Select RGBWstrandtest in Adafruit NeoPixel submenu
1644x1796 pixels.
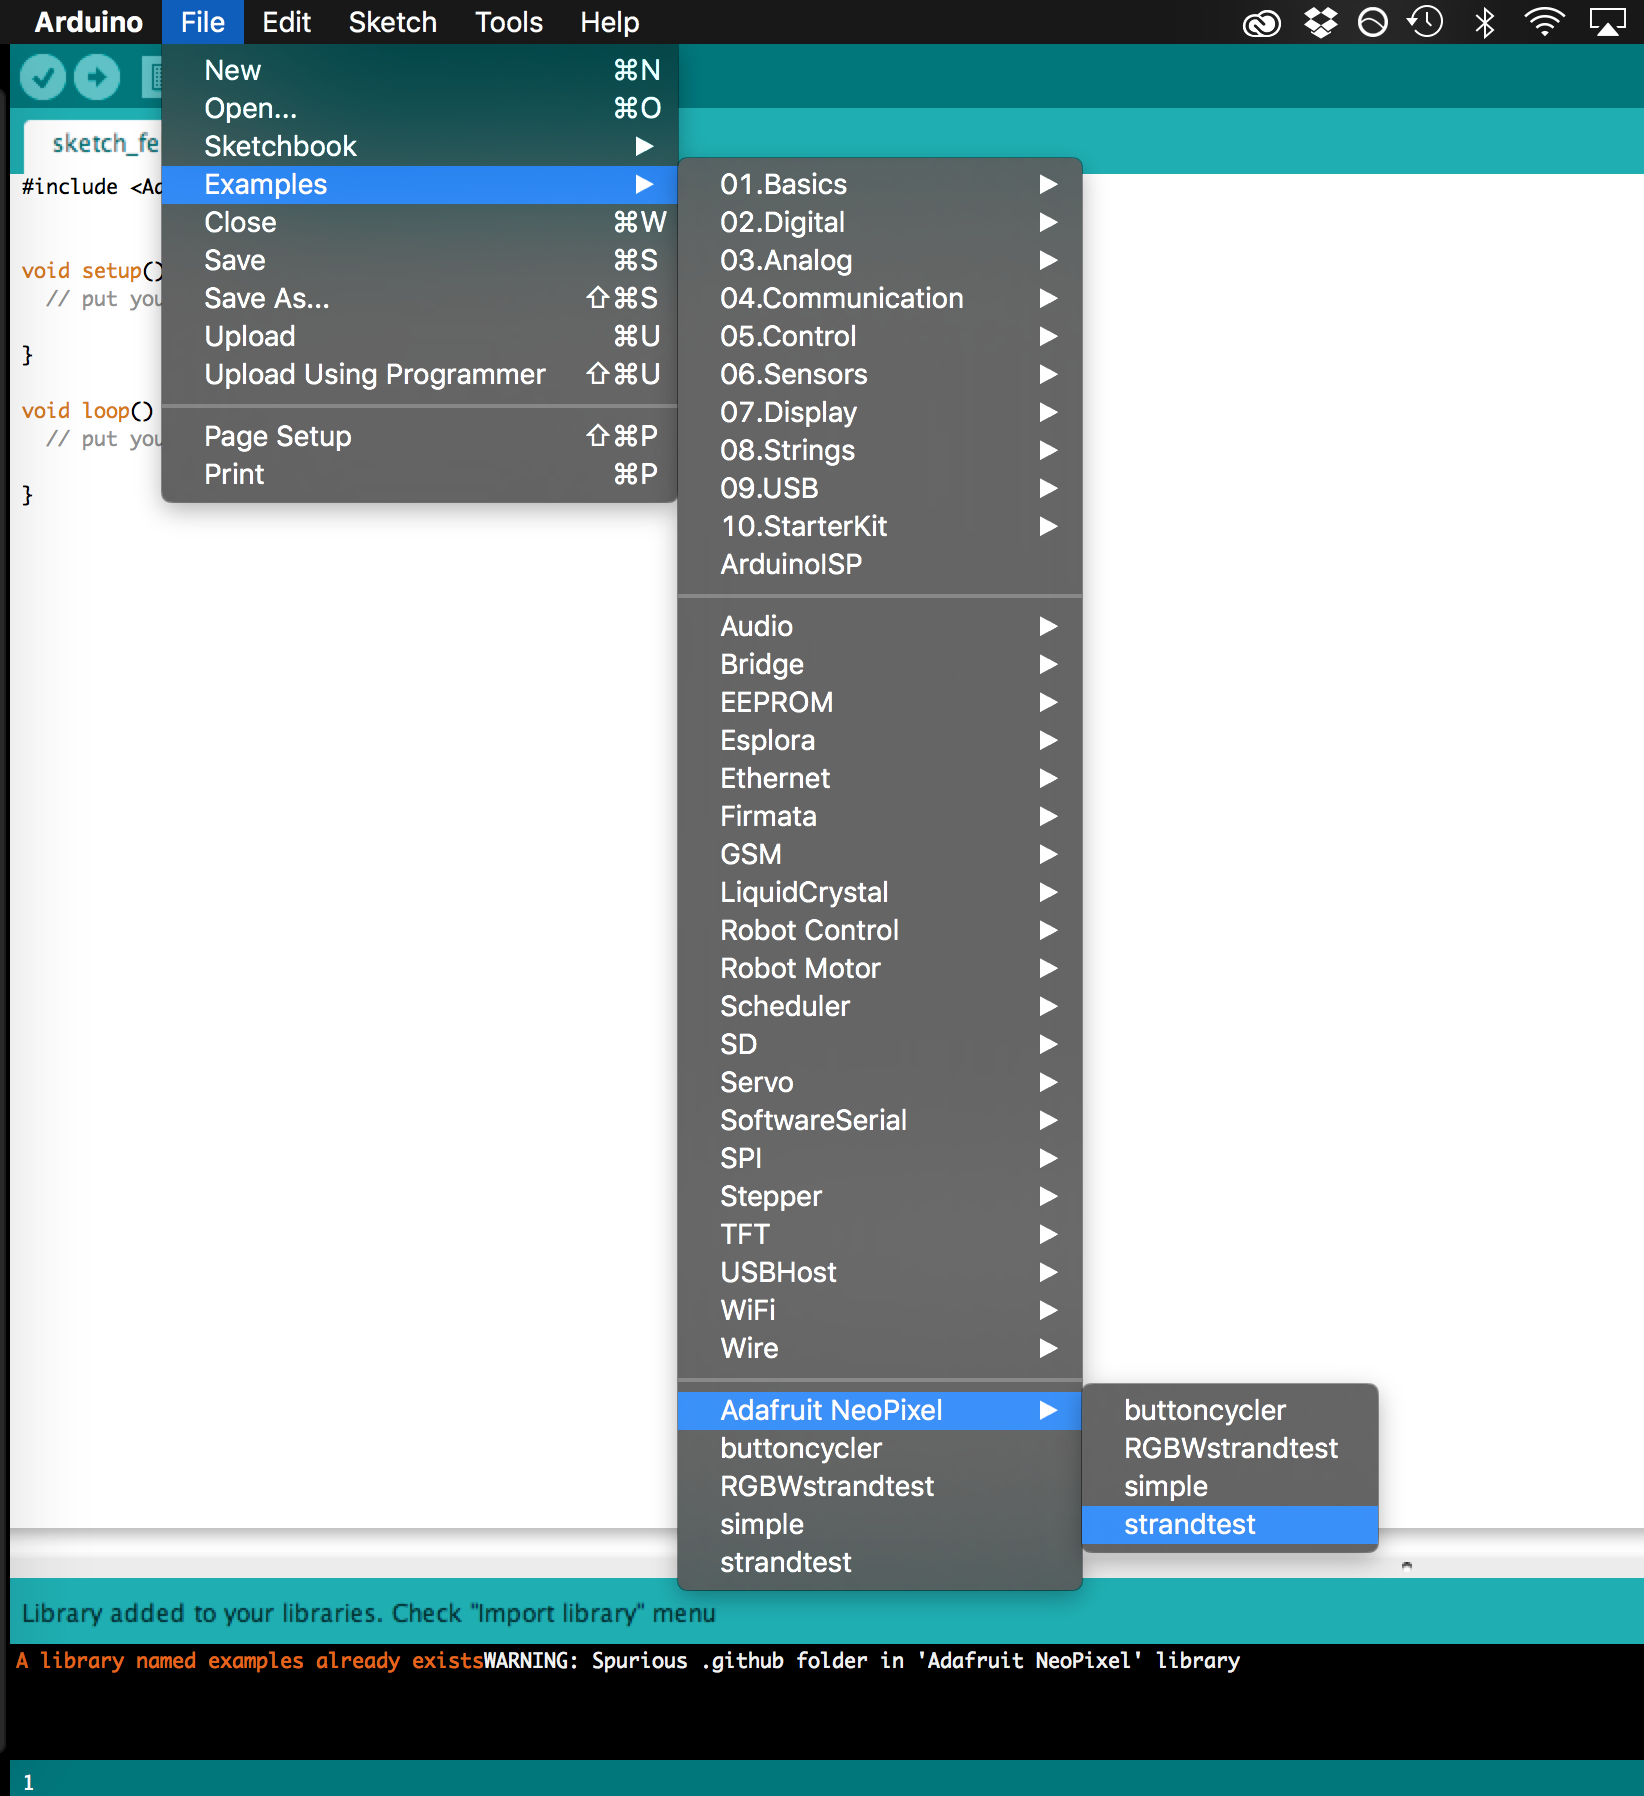pos(1230,1448)
